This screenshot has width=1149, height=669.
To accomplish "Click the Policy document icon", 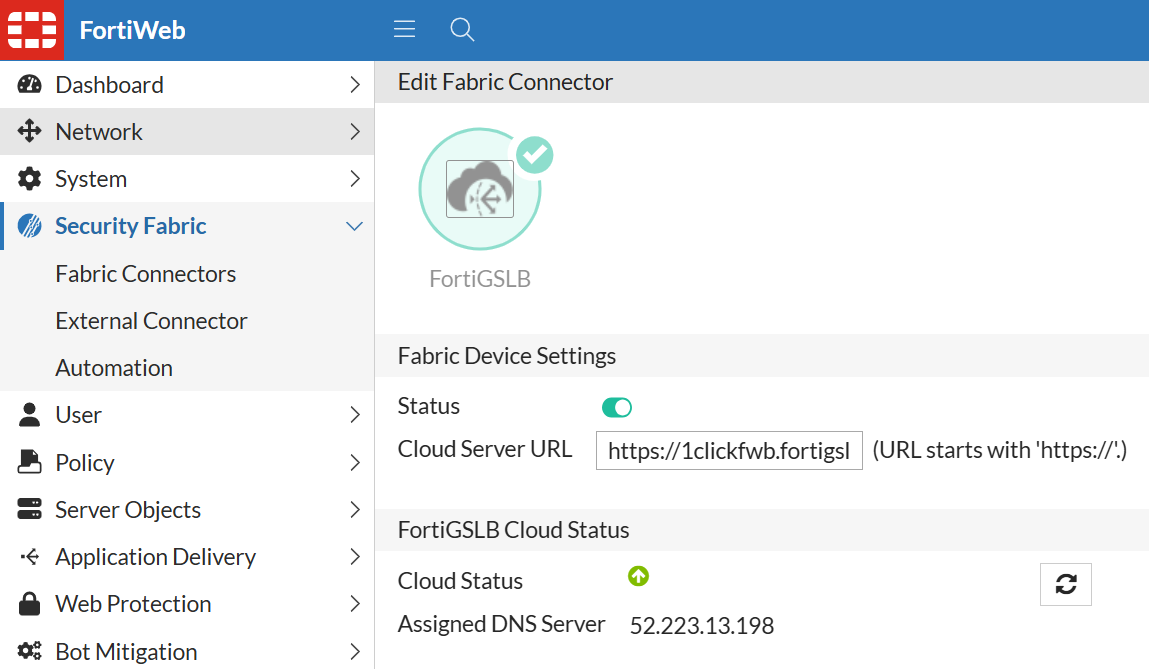I will click(29, 462).
